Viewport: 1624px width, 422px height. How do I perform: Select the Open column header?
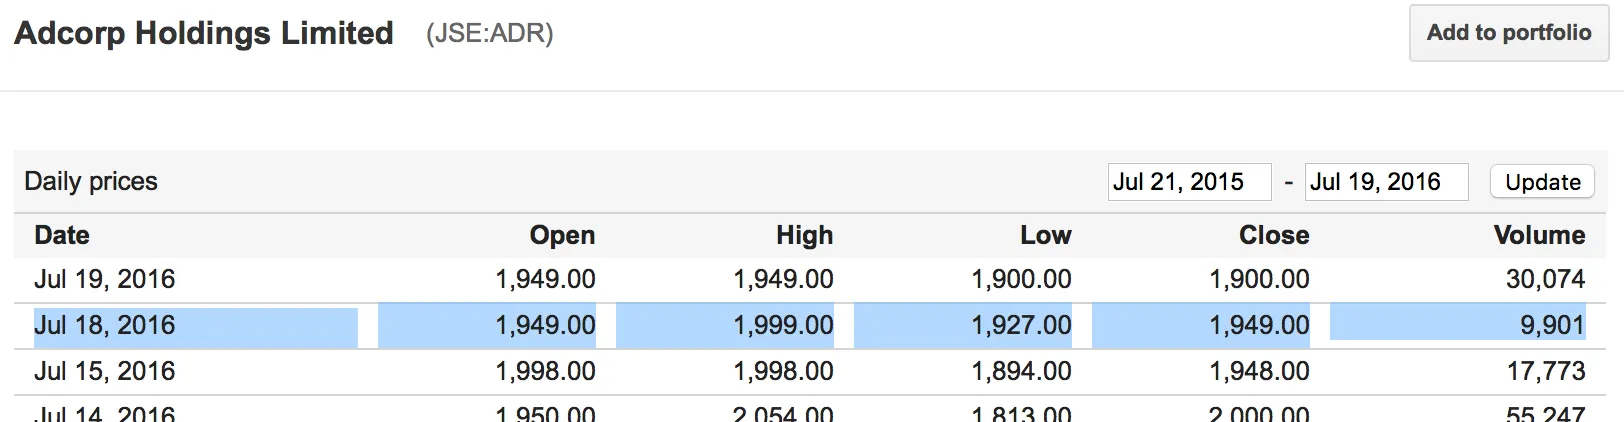pos(562,235)
